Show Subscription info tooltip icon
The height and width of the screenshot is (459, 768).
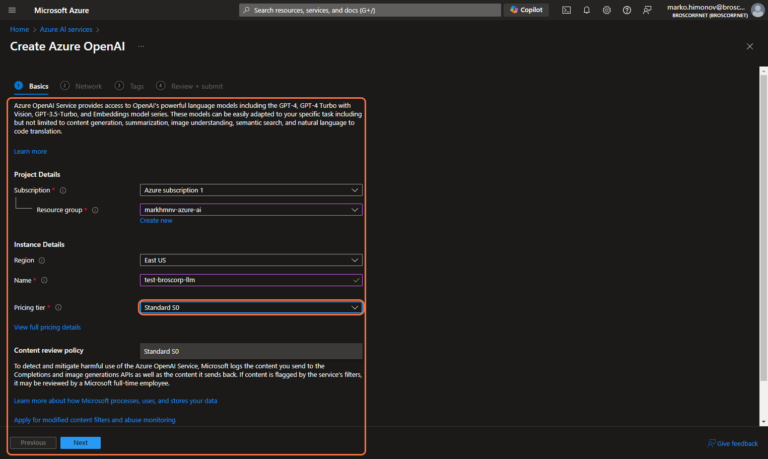click(63, 191)
